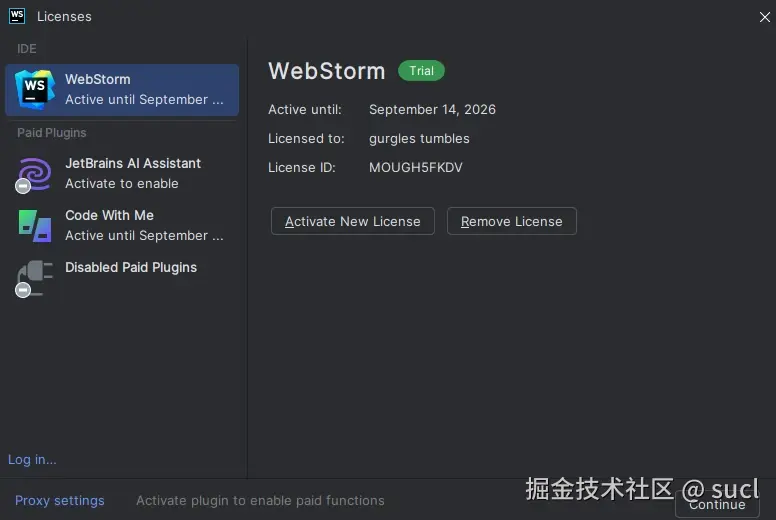Click Activate New License button

point(352,221)
